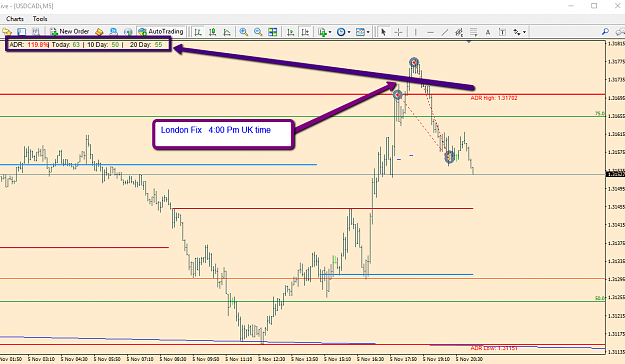
Task: Tile chart windows icon
Action: tap(273, 32)
